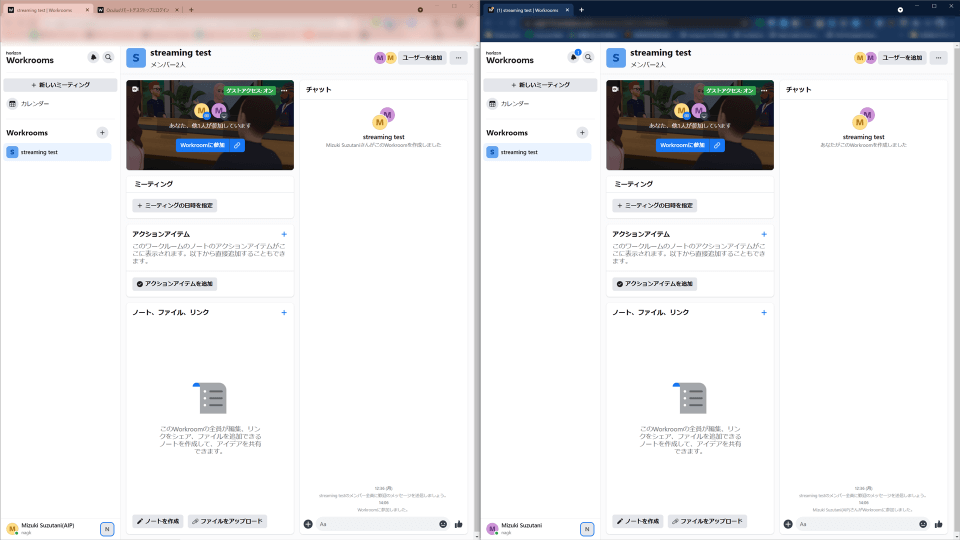This screenshot has height=540, width=960.
Task: Switch to Oculus remote desktop browser tab
Action: click(135, 9)
